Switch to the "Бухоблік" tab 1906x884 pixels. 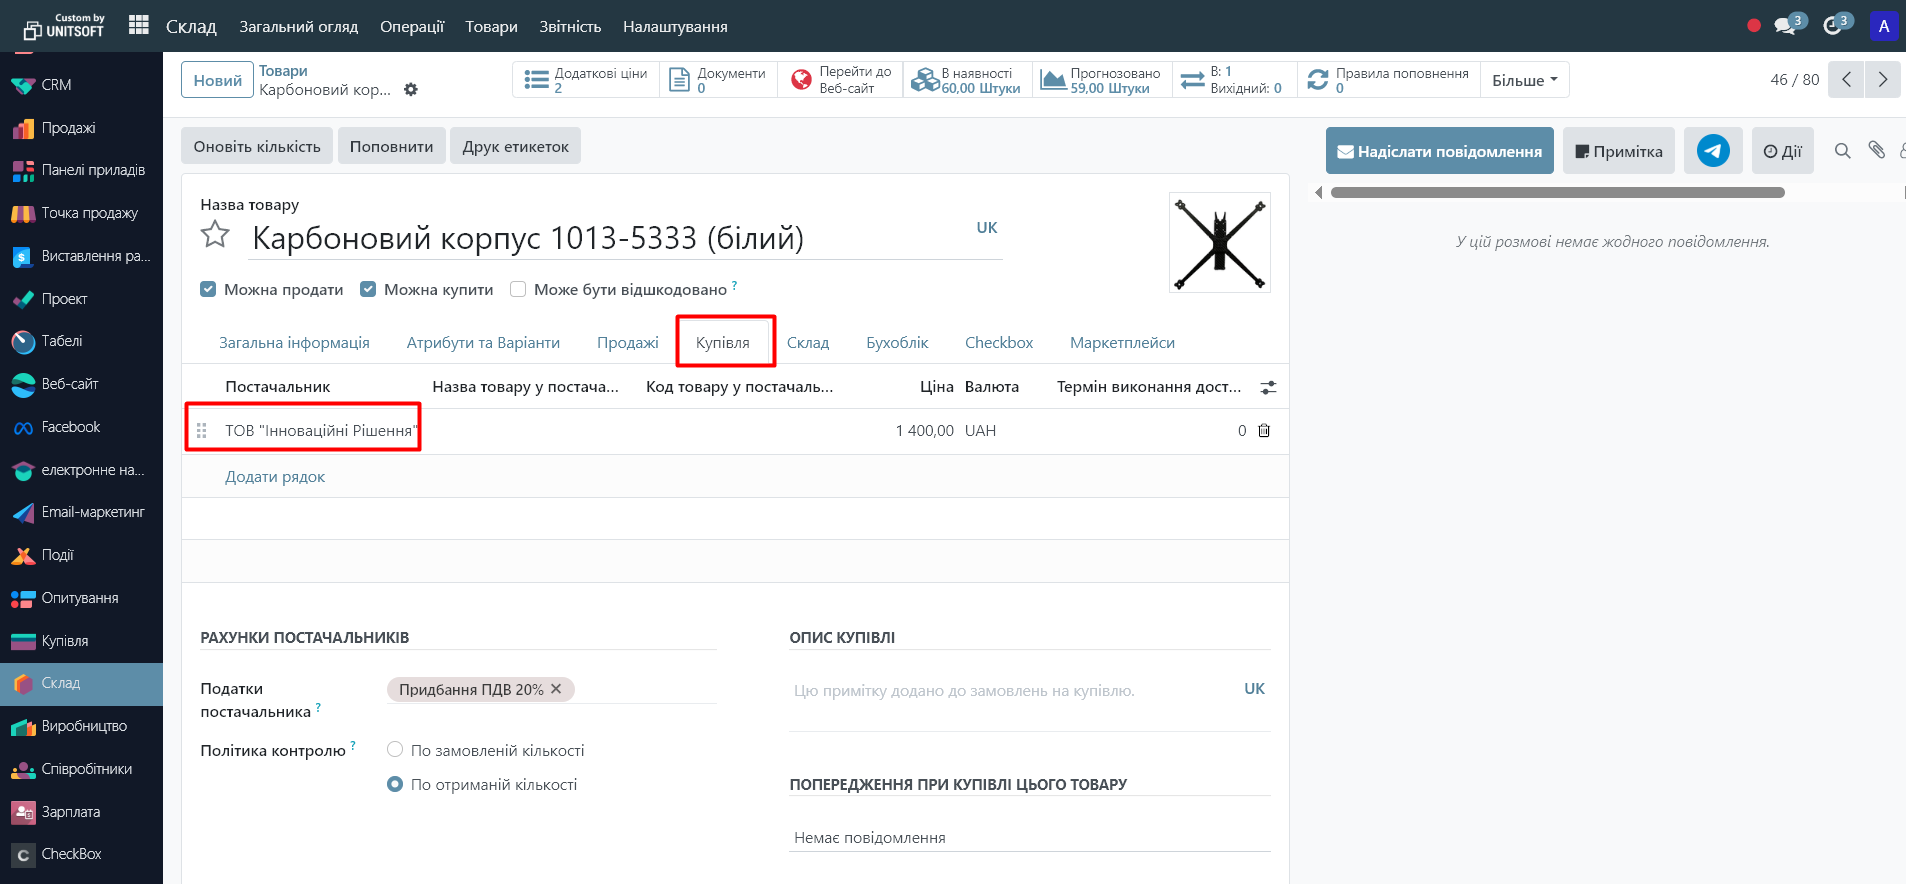(897, 343)
